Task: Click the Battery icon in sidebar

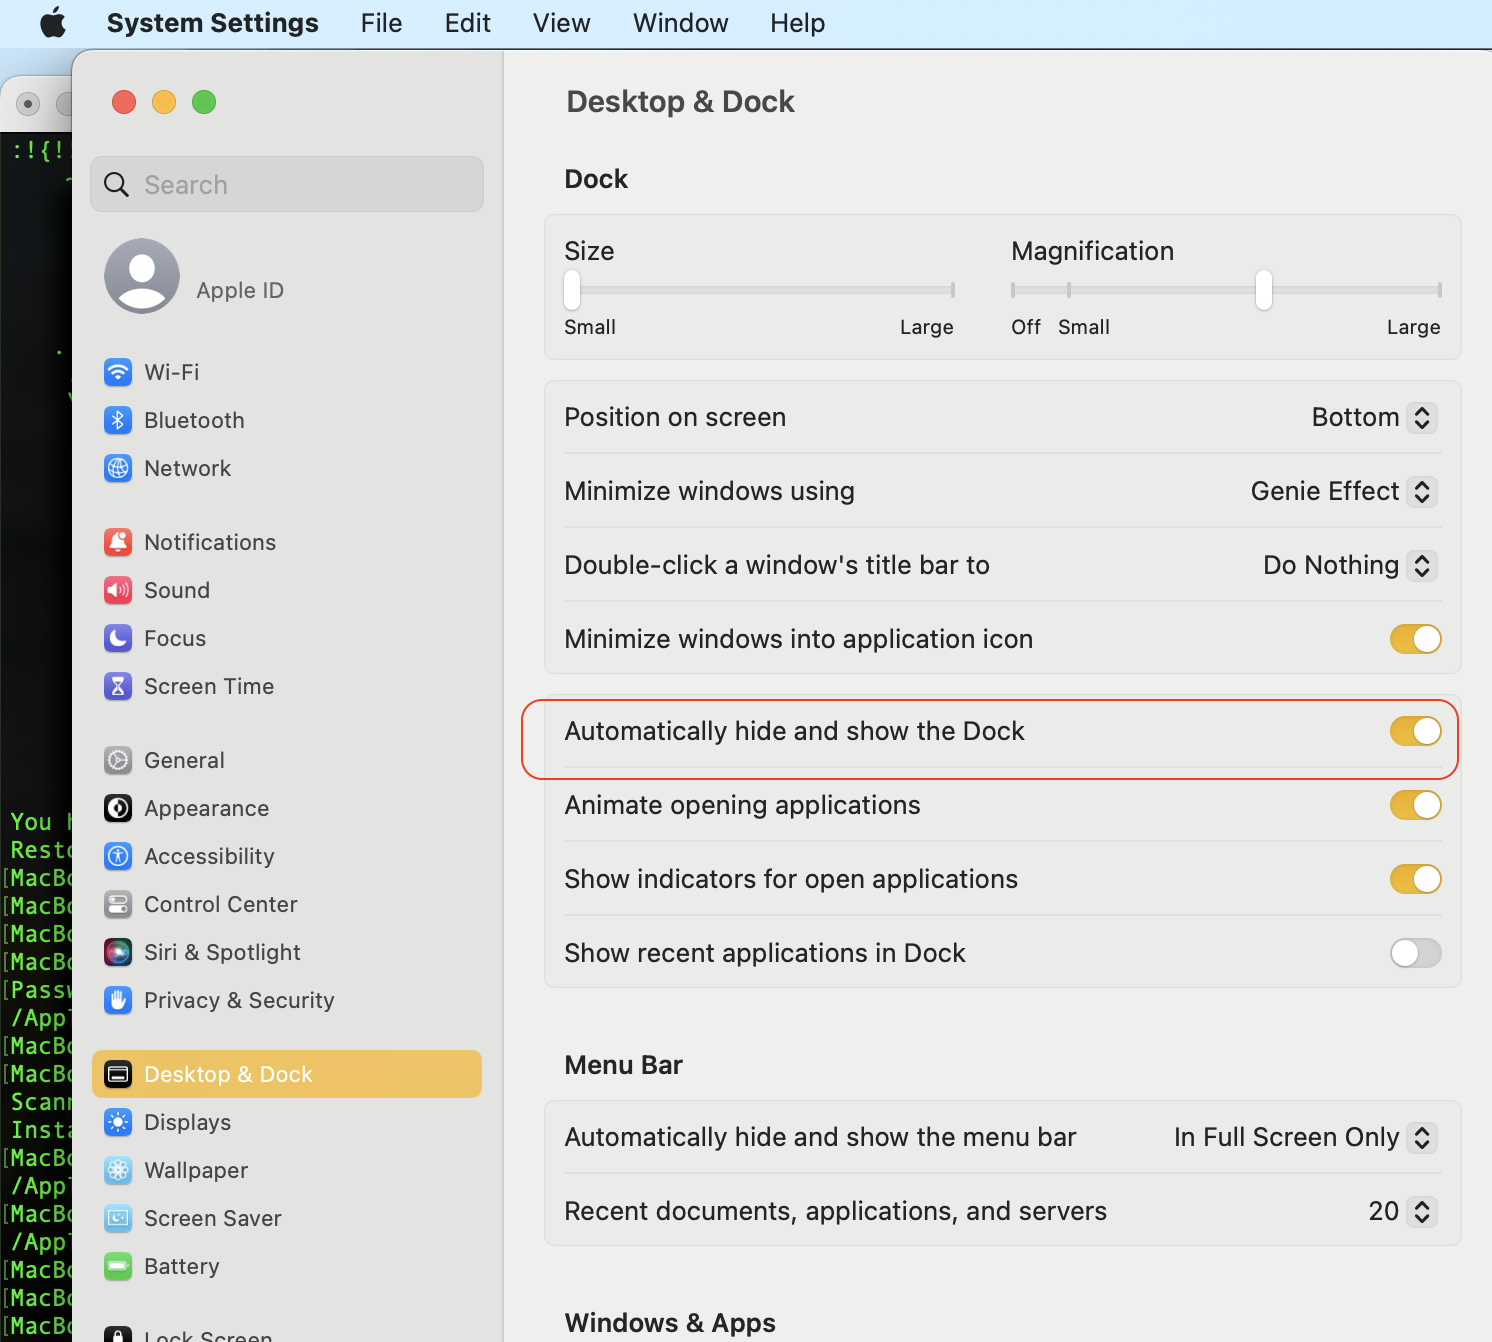Action: coord(118,1266)
